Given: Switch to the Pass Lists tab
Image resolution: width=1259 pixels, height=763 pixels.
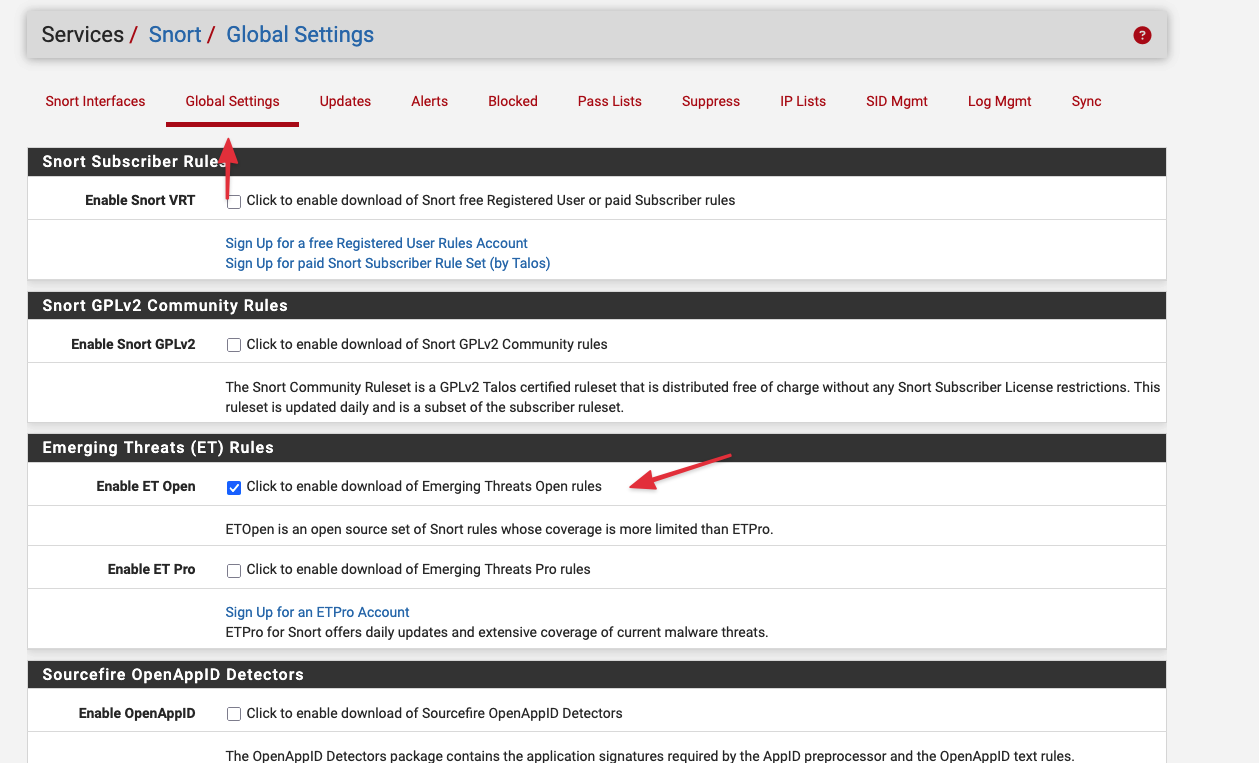Looking at the screenshot, I should click(609, 101).
